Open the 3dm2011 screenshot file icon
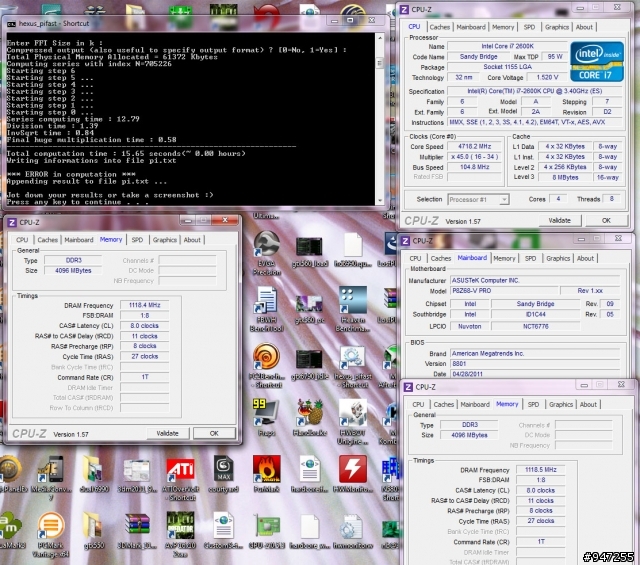This screenshot has height=565, width=640. coord(137,472)
